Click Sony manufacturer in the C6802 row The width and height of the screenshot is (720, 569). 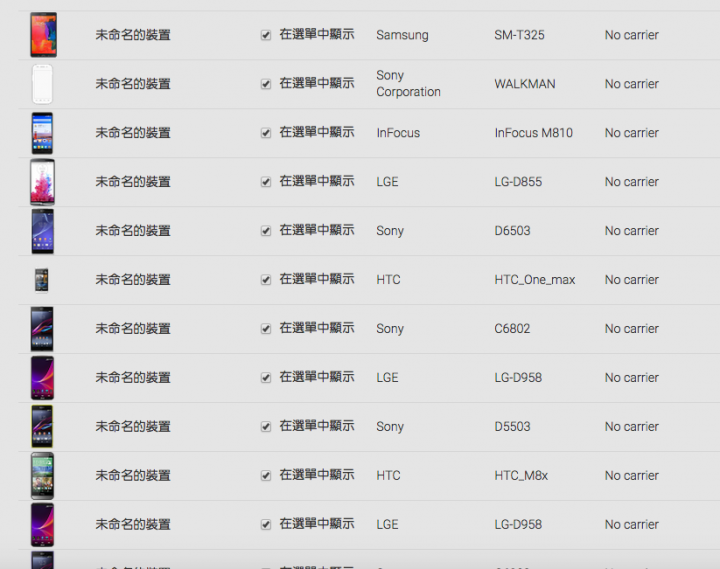click(390, 329)
